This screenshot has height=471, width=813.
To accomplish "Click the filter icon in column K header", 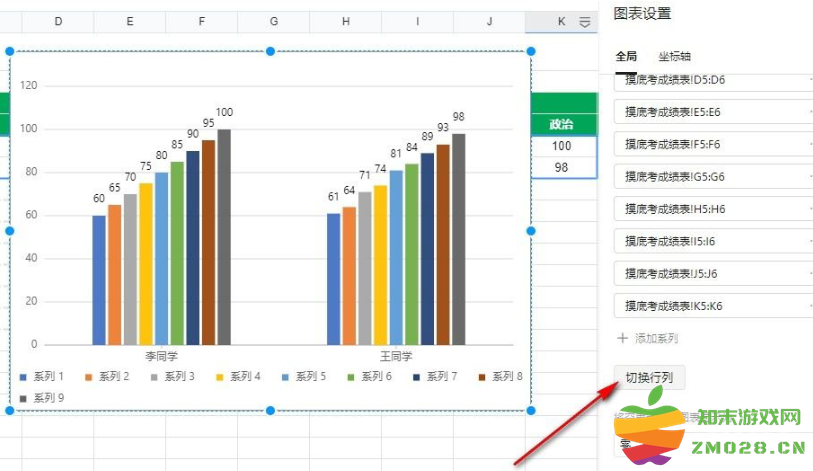I will point(585,22).
